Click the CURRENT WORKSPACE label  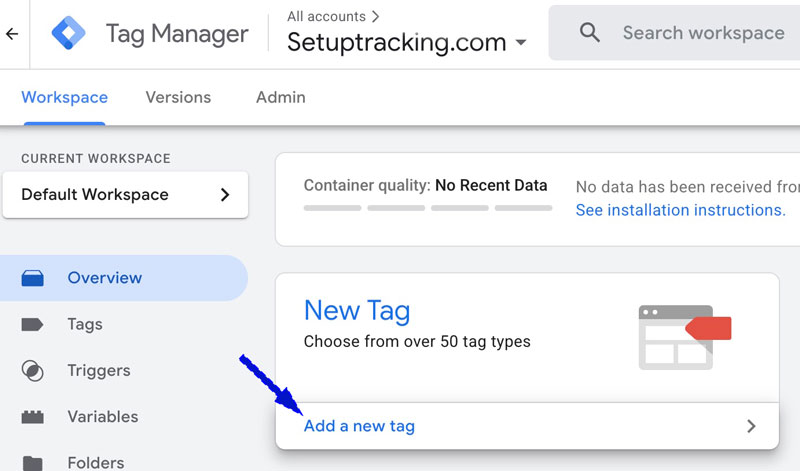click(x=96, y=159)
